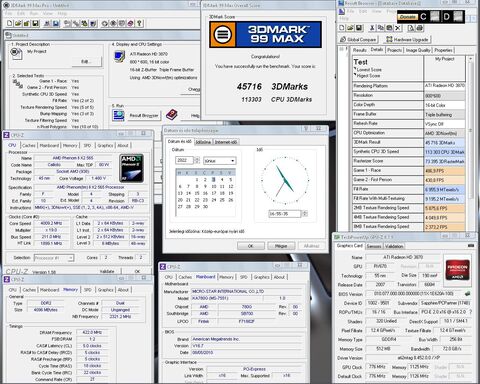480x384 pixels.
Task: Click the Print icon in Result Browser toolbar
Action: point(420,28)
